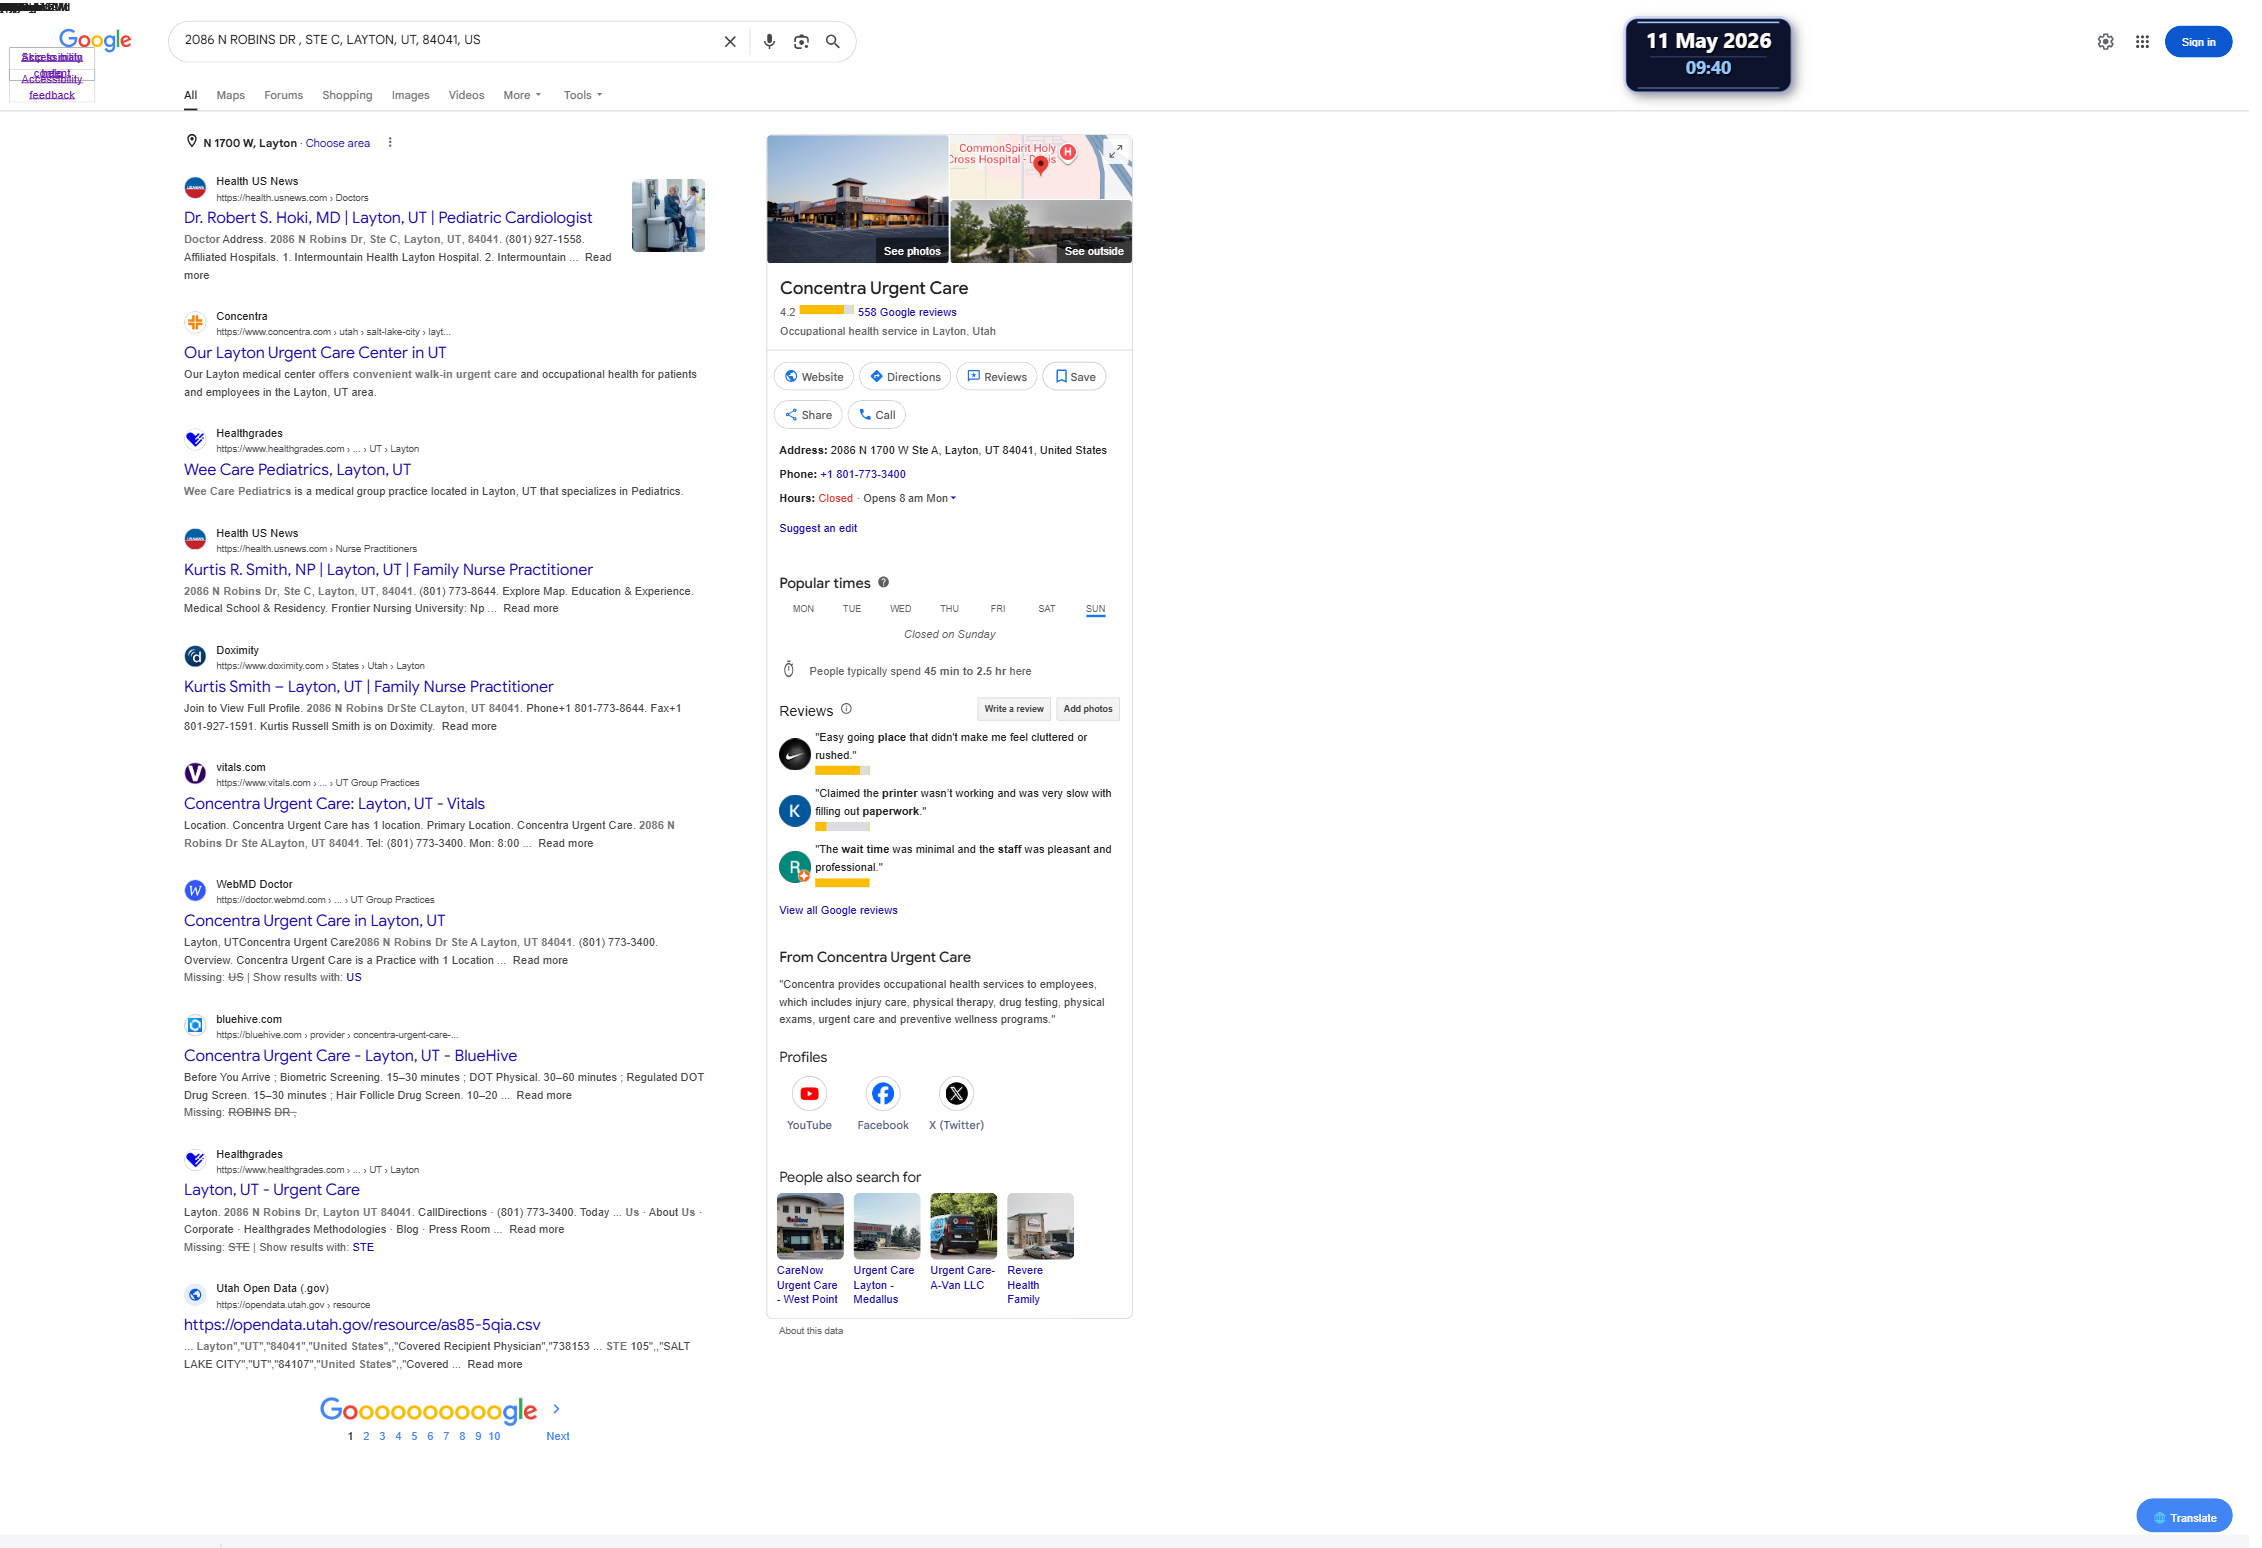Select MON in Popular times

click(803, 609)
